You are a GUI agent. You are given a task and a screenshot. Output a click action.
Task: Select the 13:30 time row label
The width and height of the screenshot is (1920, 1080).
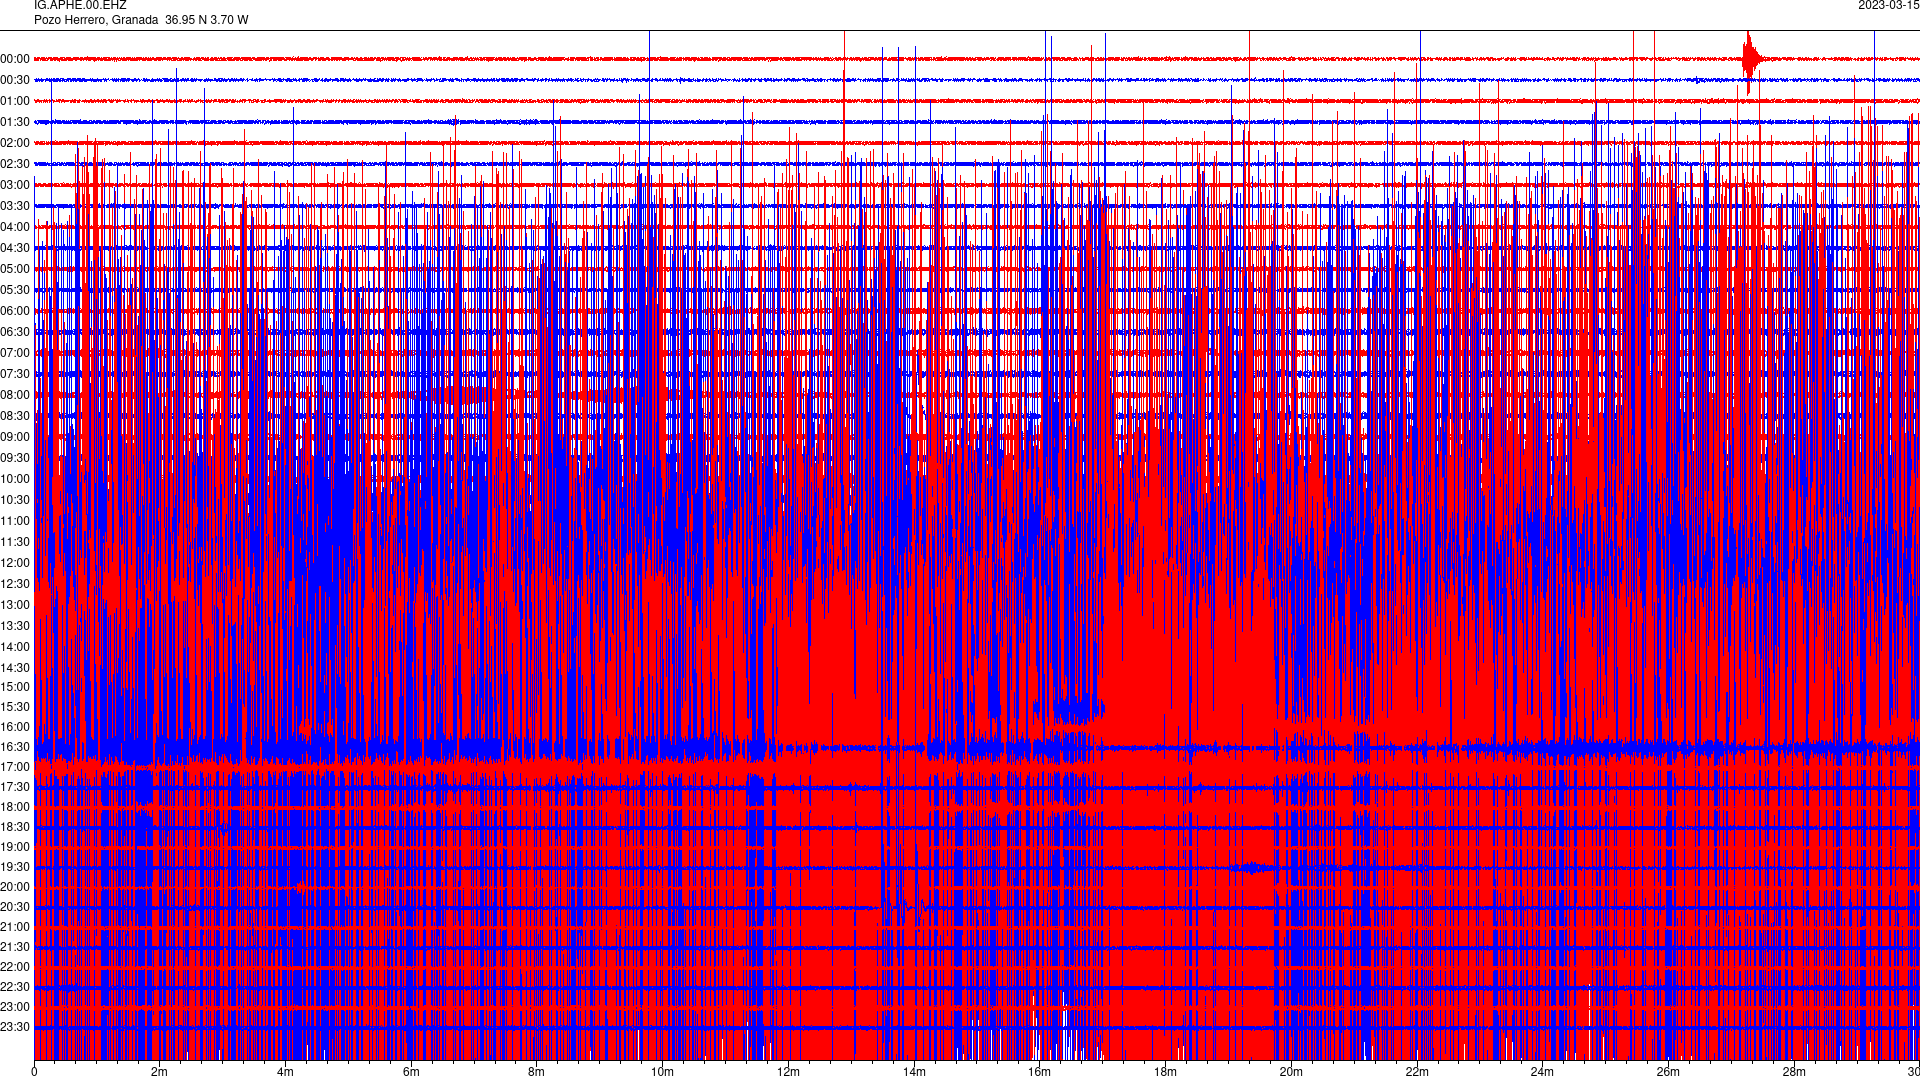pos(15,626)
